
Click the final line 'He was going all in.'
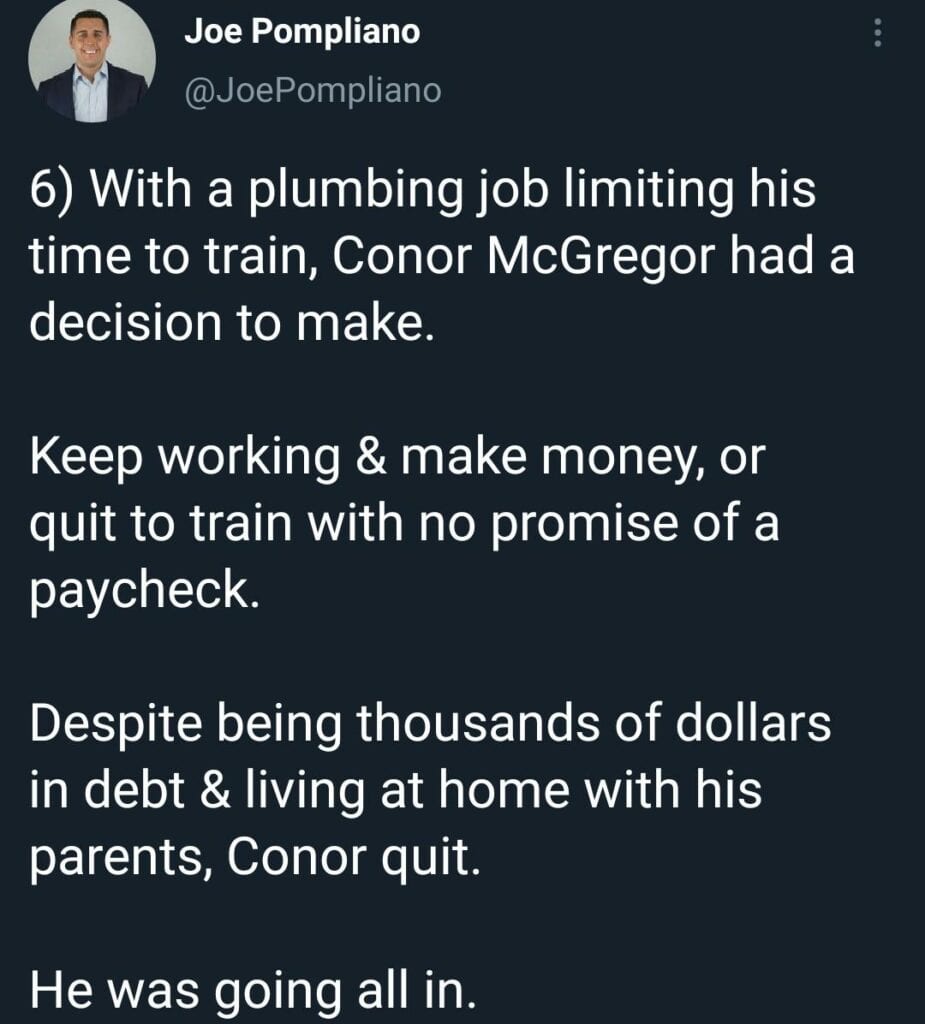click(253, 991)
